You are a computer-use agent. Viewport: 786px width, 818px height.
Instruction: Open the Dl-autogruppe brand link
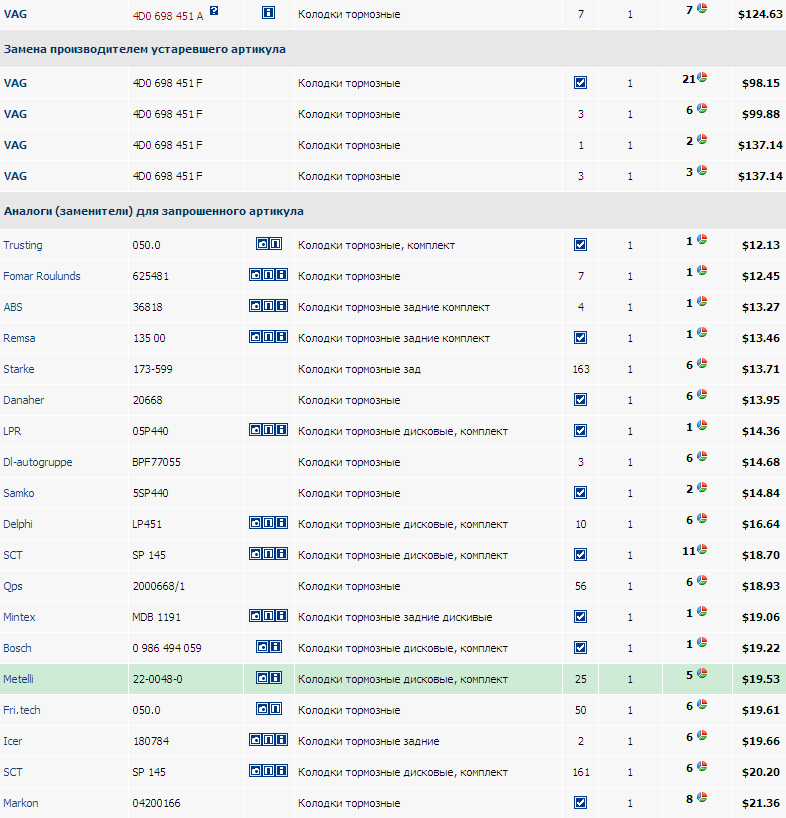point(38,462)
